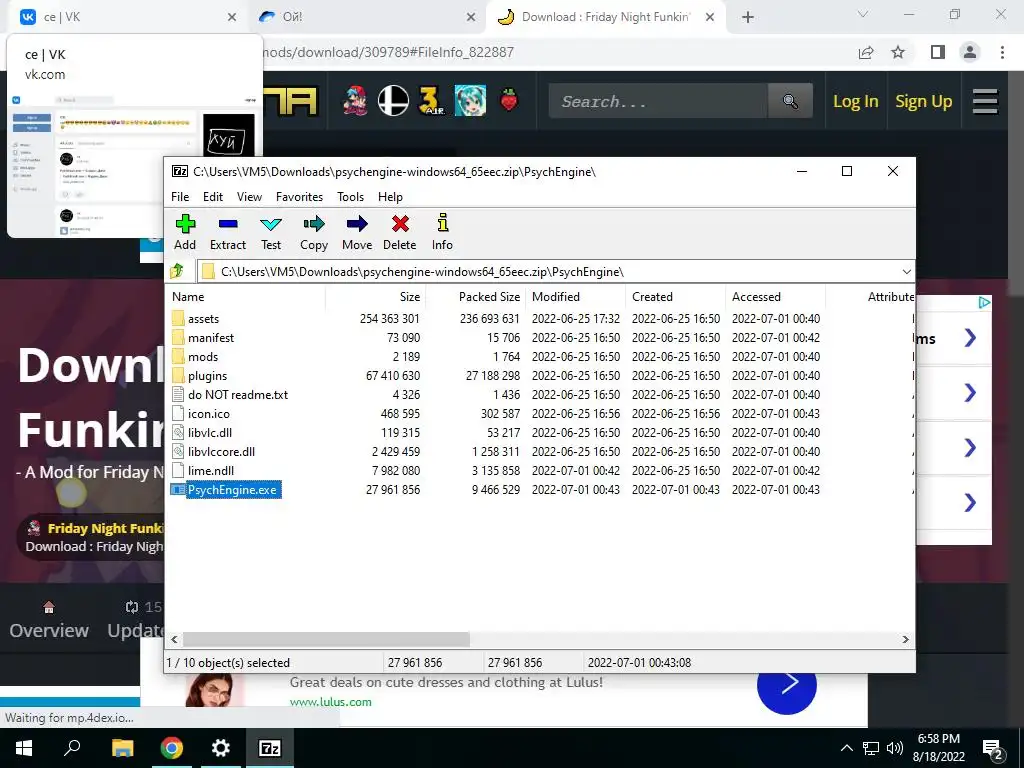This screenshot has width=1024, height=768.
Task: Click the strawberry game icon in header
Action: point(509,101)
